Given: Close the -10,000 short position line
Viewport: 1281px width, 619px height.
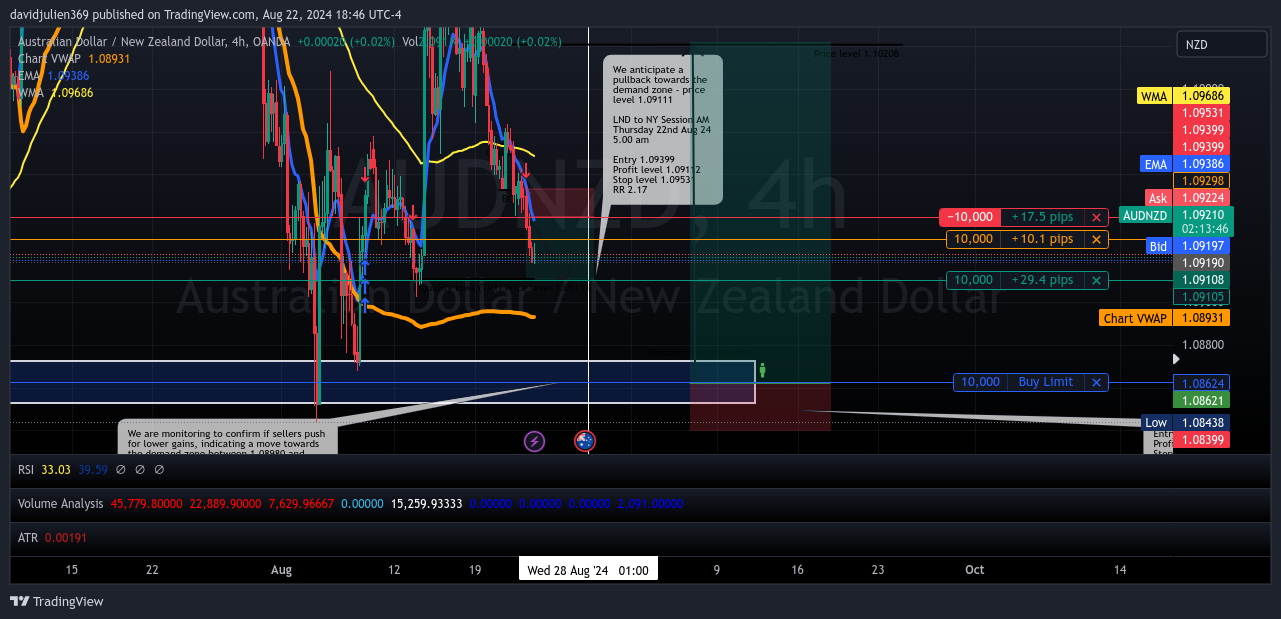Looking at the screenshot, I should tap(1097, 217).
